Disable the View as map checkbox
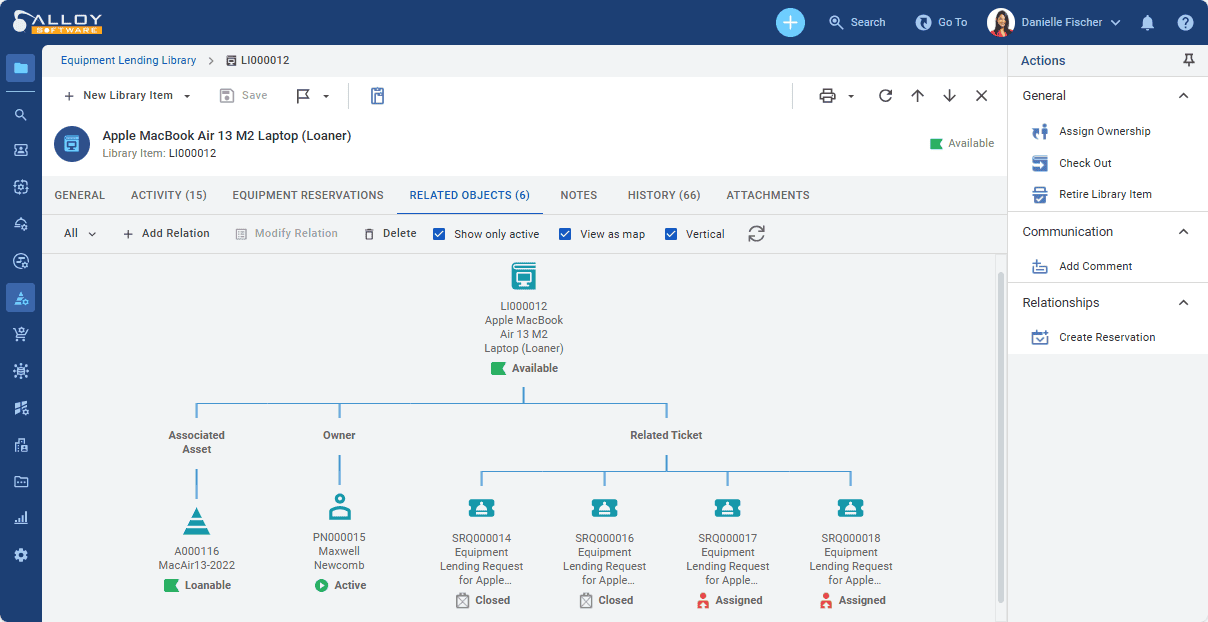The height and width of the screenshot is (622, 1208). pyautogui.click(x=565, y=234)
